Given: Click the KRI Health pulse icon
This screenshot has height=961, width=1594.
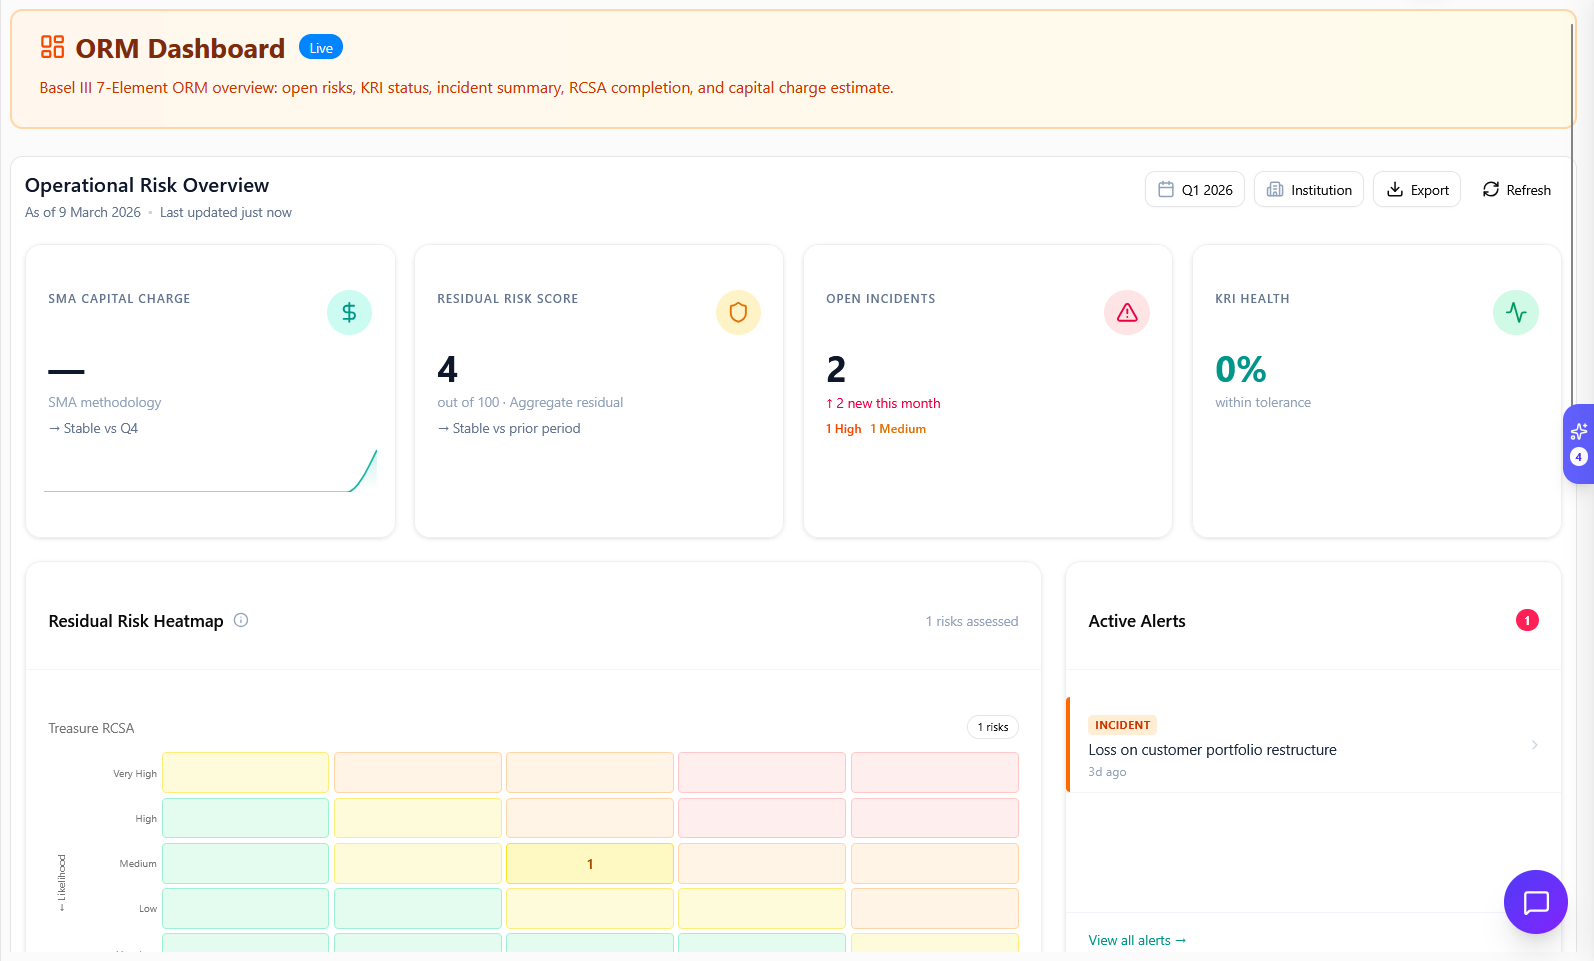Looking at the screenshot, I should point(1515,313).
